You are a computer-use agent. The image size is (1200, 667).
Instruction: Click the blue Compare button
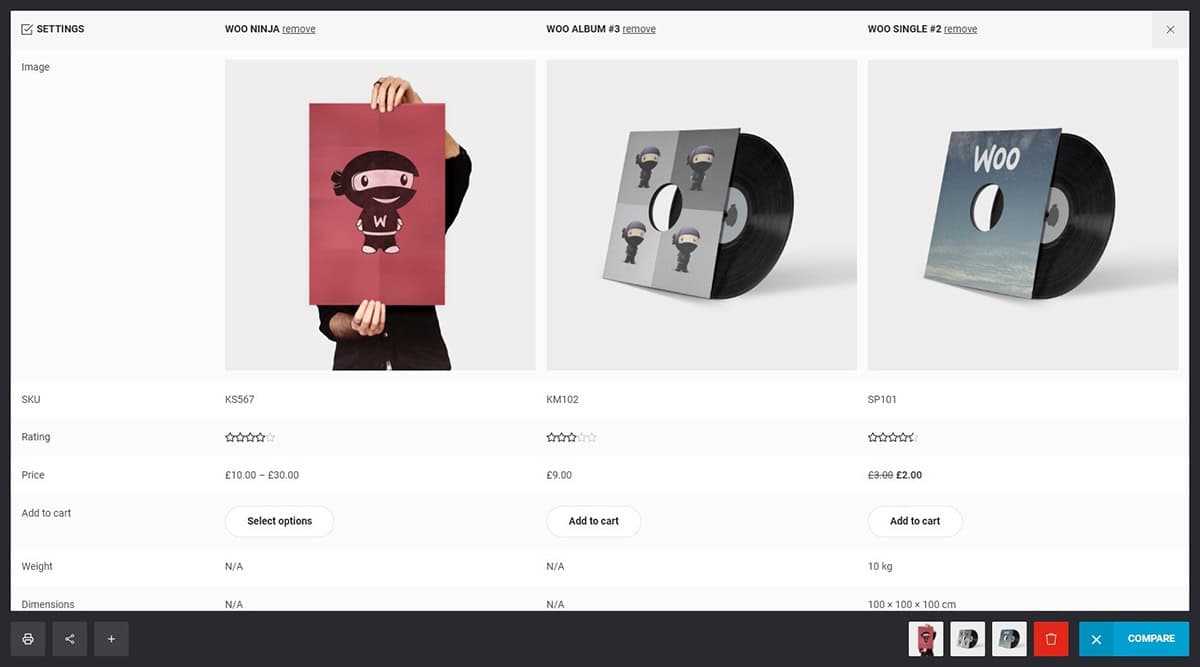tap(1134, 639)
